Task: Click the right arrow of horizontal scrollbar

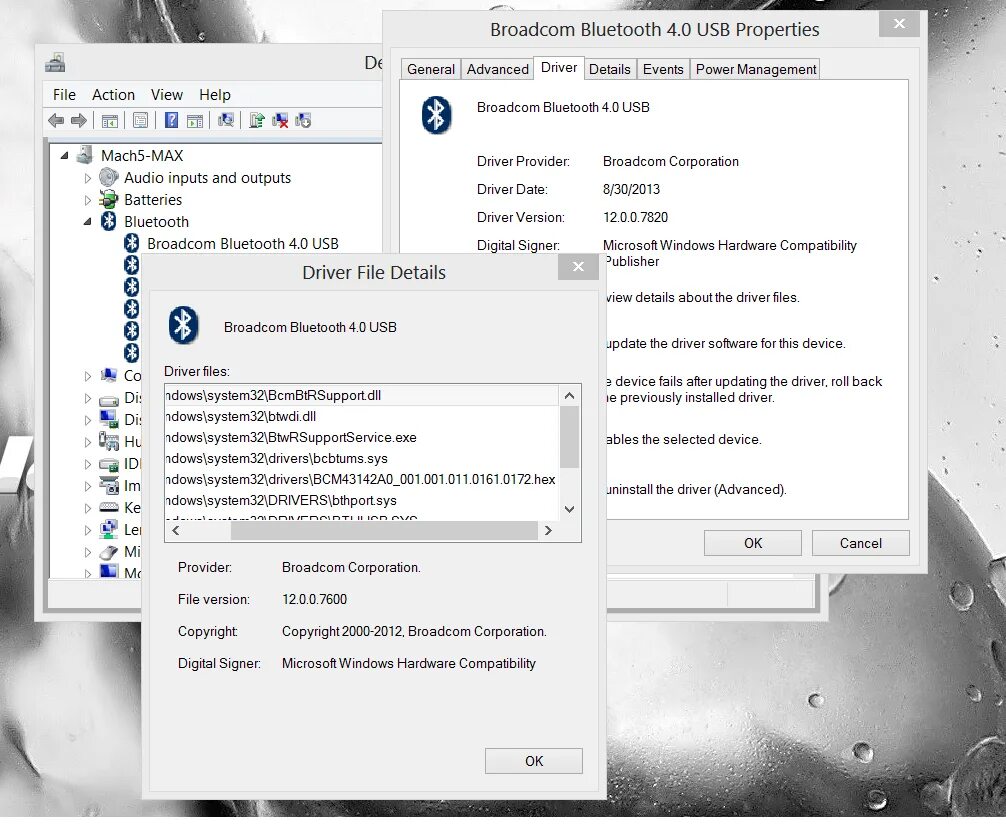Action: click(x=548, y=531)
